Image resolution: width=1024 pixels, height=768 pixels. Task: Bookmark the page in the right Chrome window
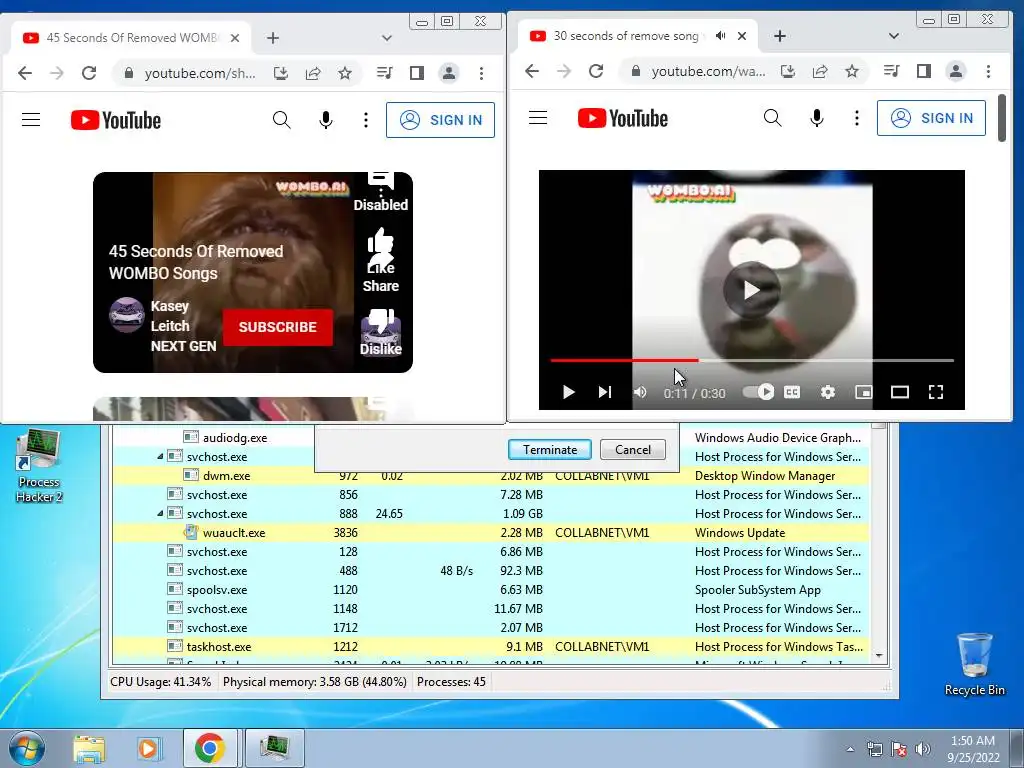(x=852, y=71)
